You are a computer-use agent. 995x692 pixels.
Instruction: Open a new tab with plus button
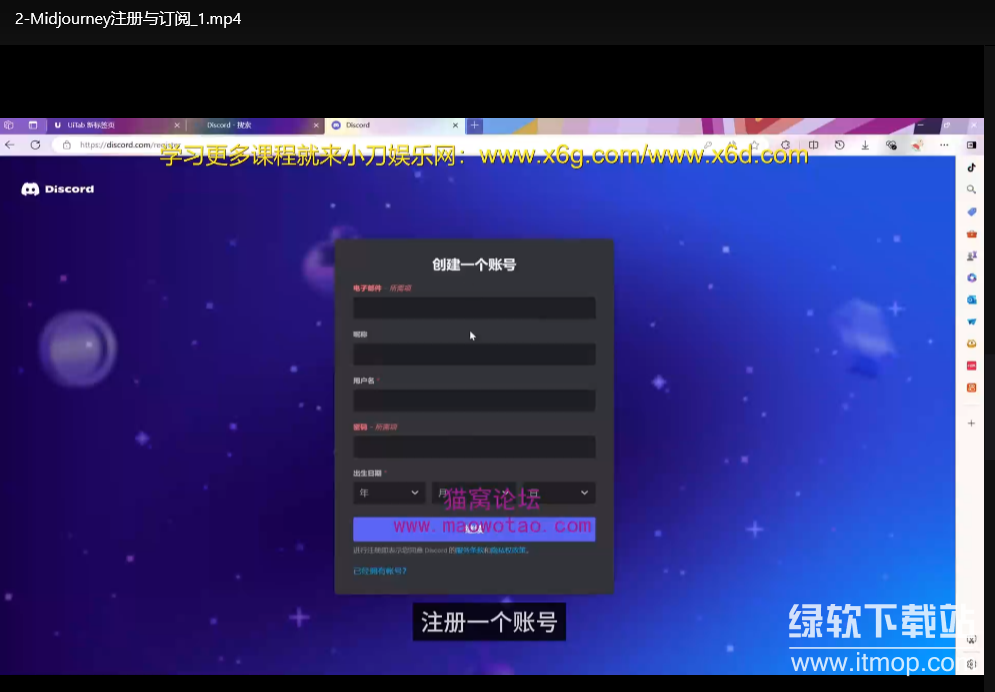474,125
